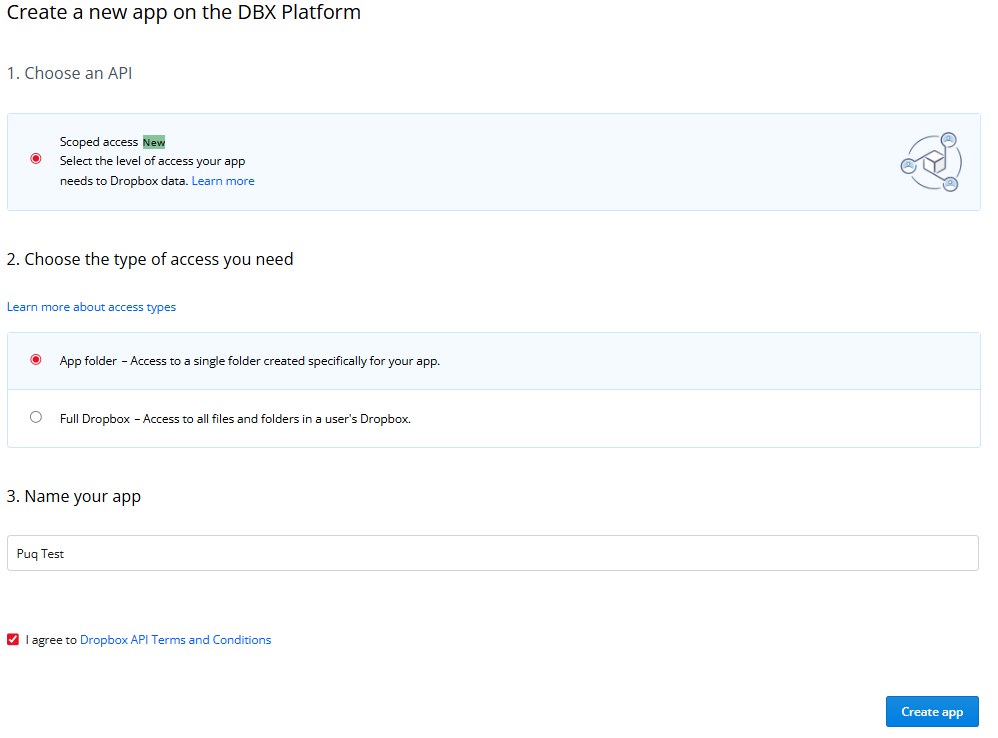Click the DBX Platform cube network icon
998x738 pixels.
[930, 161]
